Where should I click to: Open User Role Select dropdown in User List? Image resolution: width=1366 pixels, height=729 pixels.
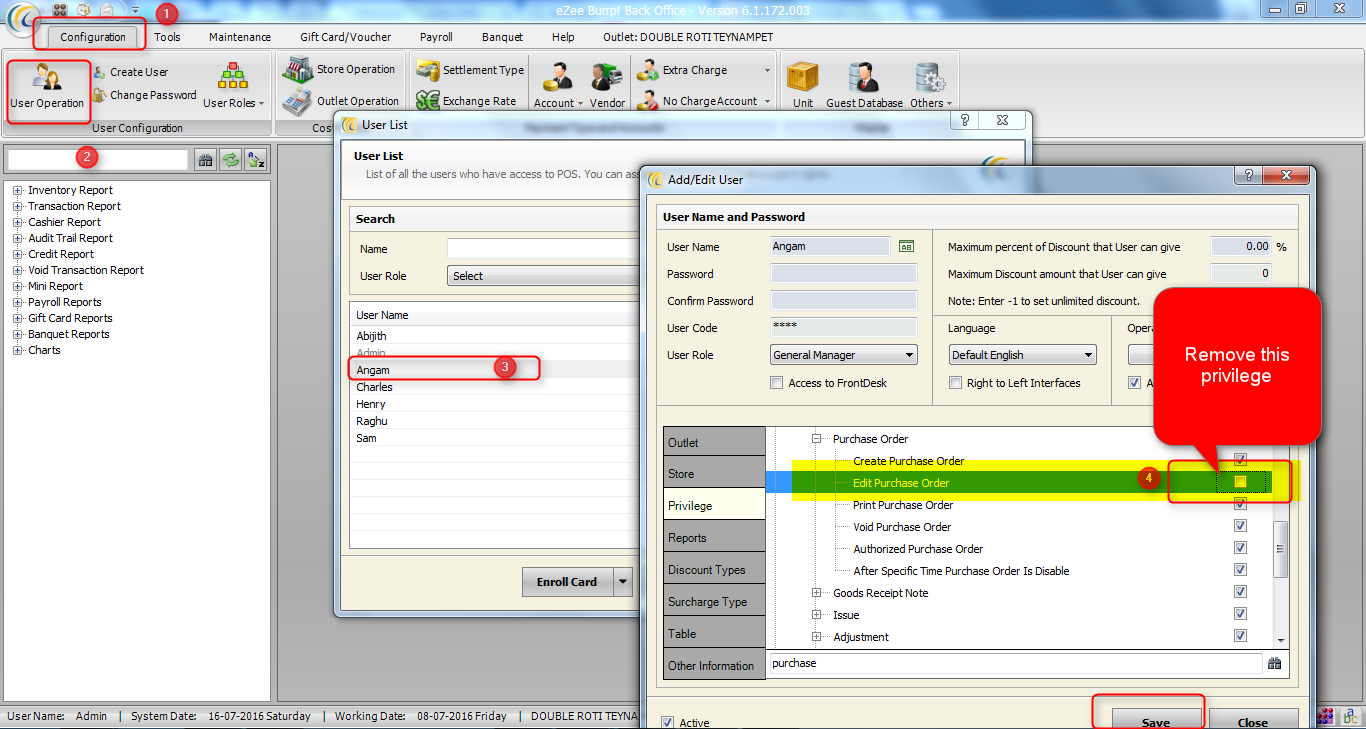(545, 276)
